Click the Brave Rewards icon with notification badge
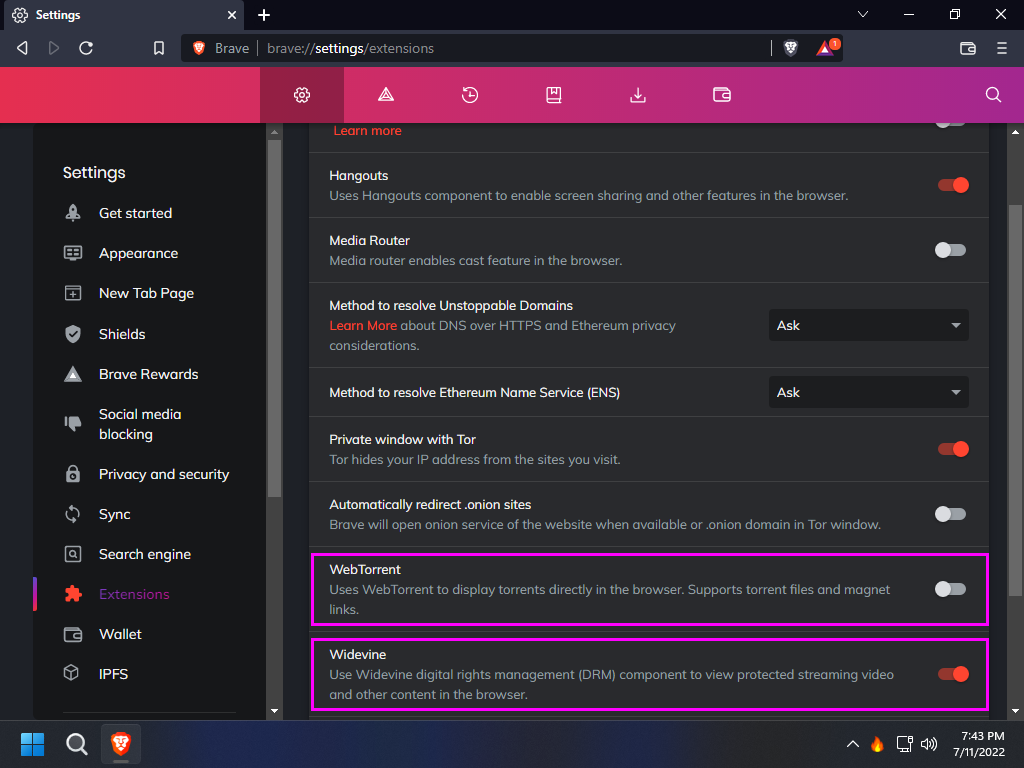Viewport: 1024px width, 768px height. click(827, 48)
